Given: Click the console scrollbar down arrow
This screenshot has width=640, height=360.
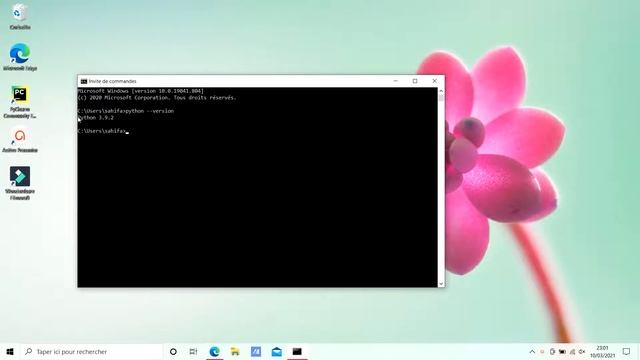Looking at the screenshot, I should [441, 284].
